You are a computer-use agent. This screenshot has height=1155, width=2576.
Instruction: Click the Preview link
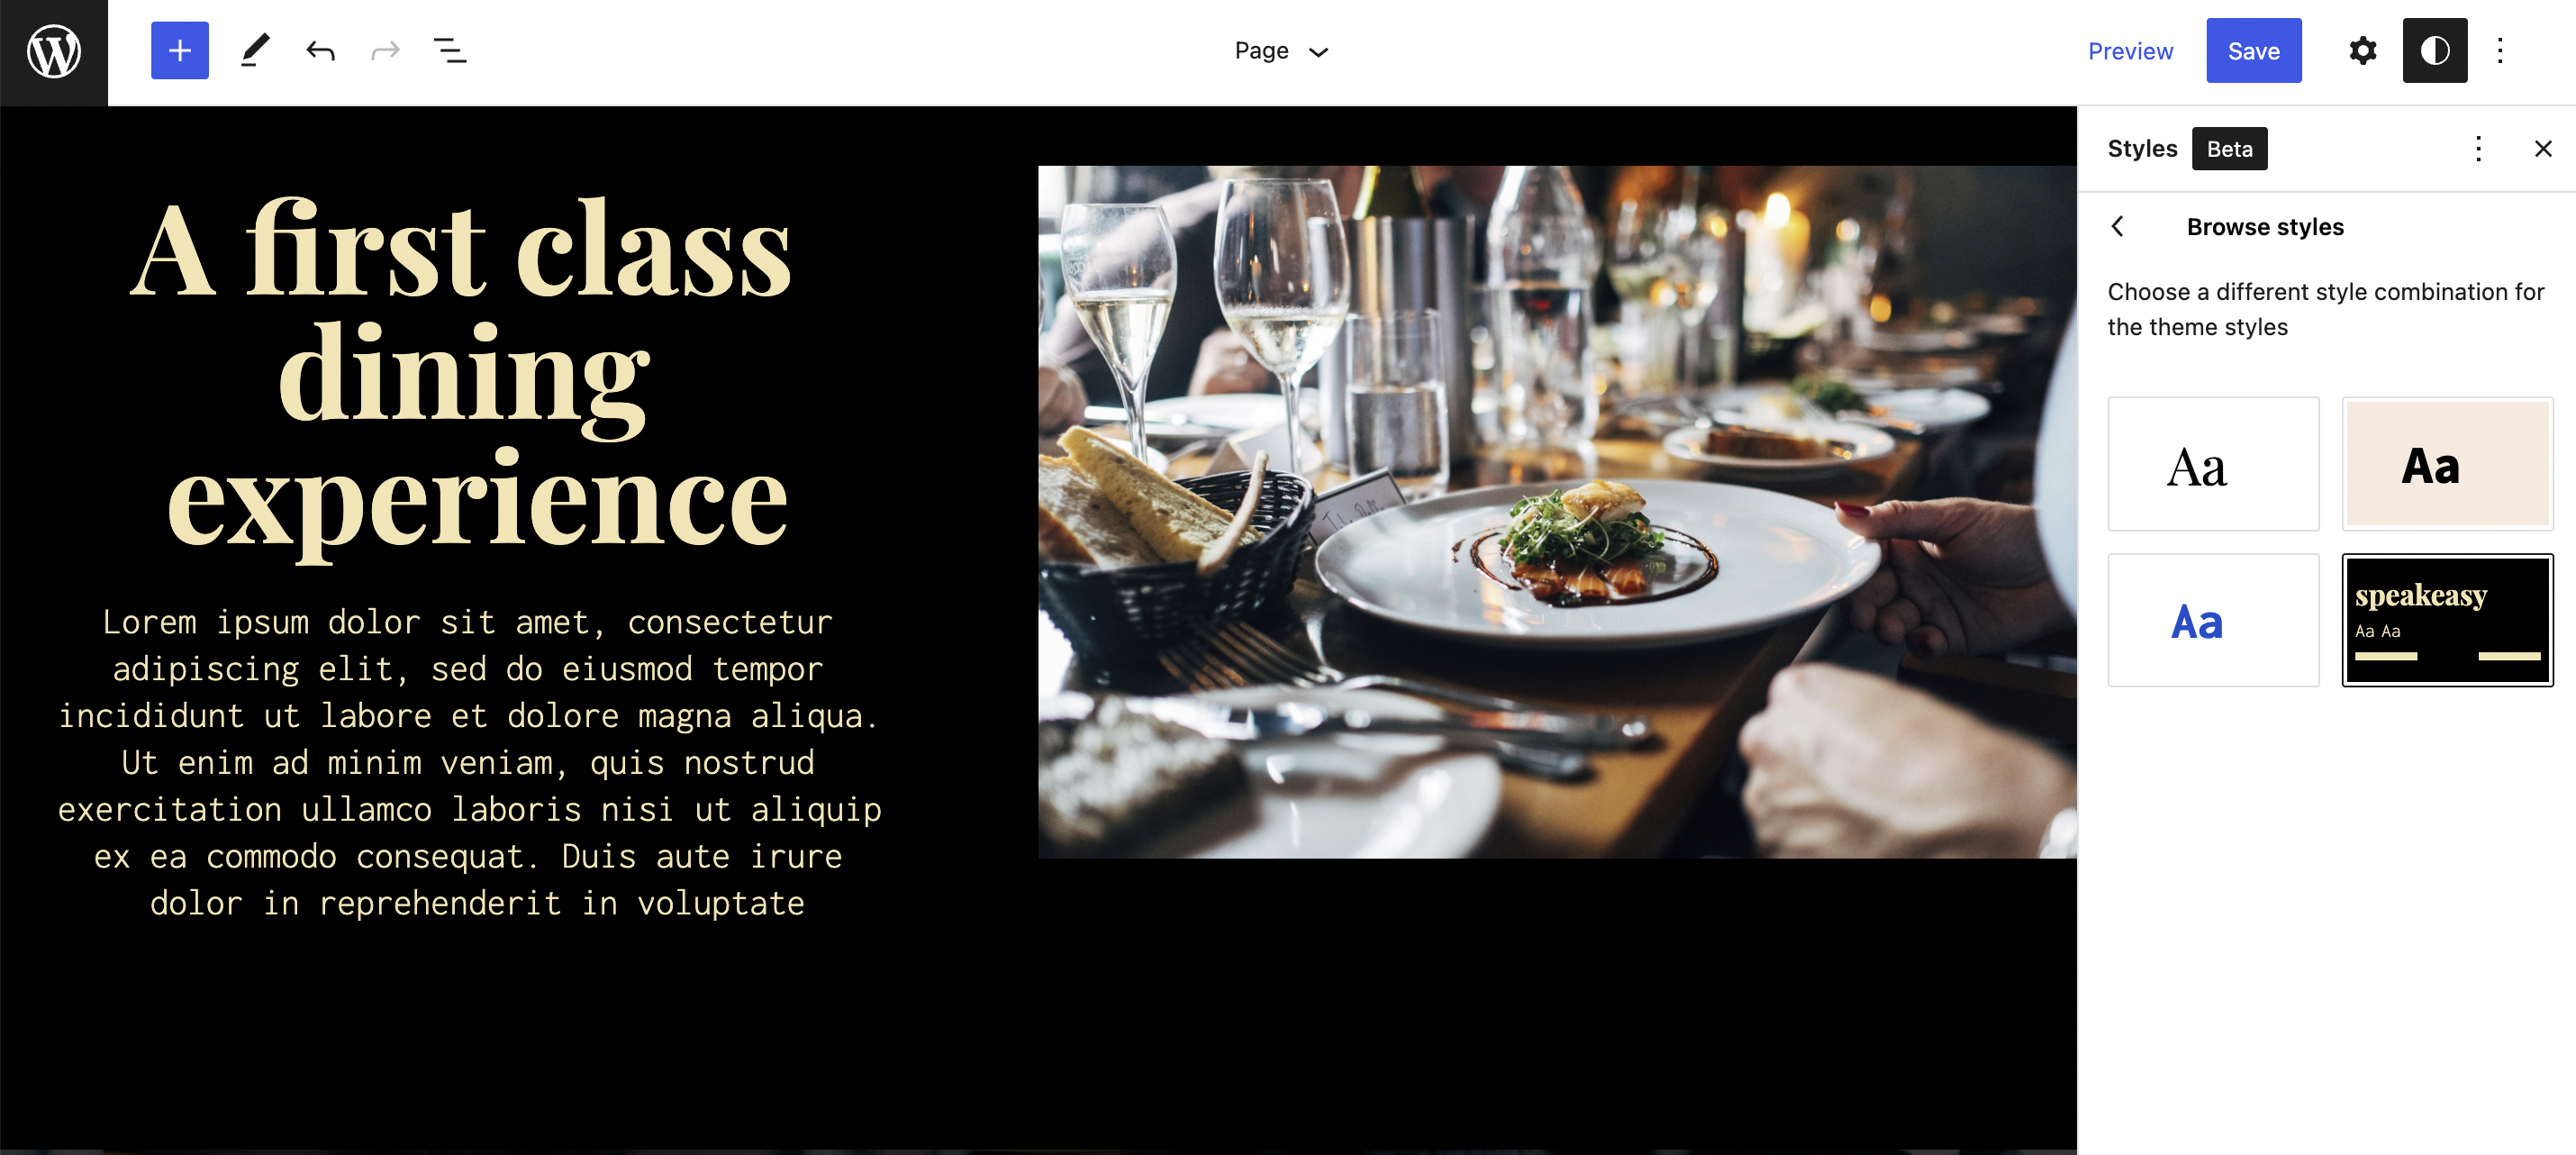tap(2130, 51)
